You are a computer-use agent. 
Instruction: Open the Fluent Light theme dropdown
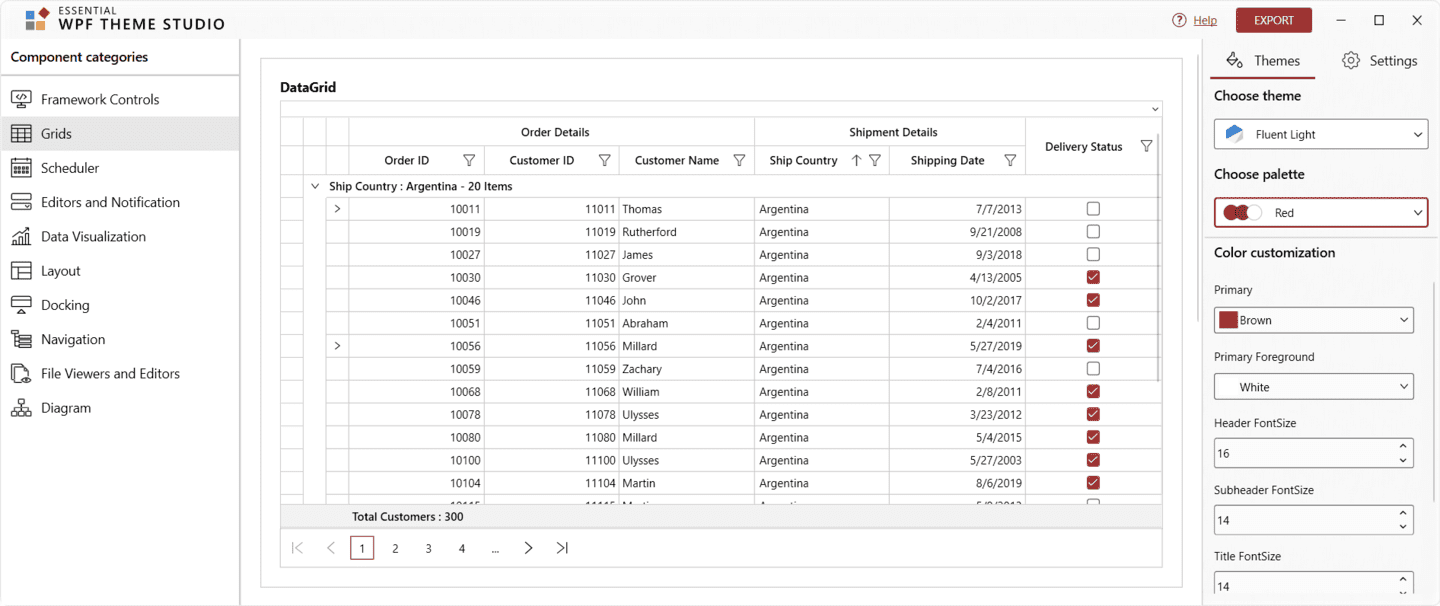(x=1320, y=134)
